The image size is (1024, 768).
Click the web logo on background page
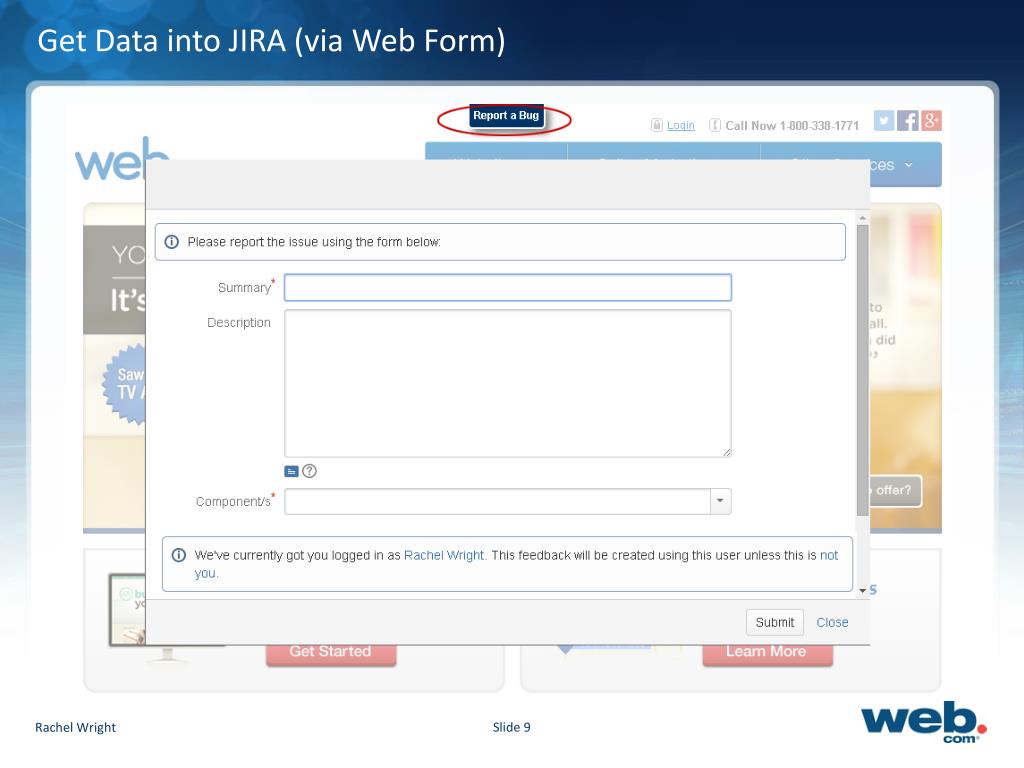click(121, 159)
